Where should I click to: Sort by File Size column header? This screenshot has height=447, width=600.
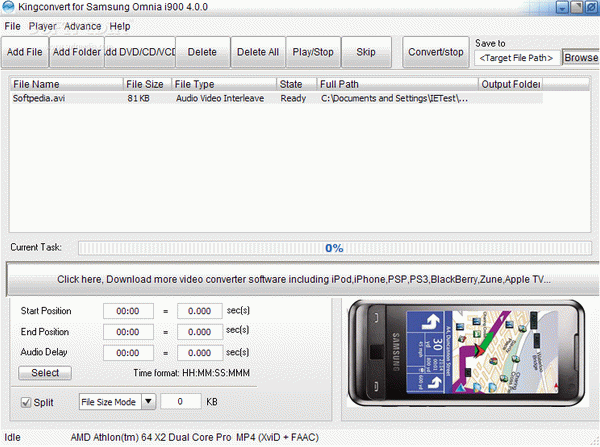click(147, 84)
